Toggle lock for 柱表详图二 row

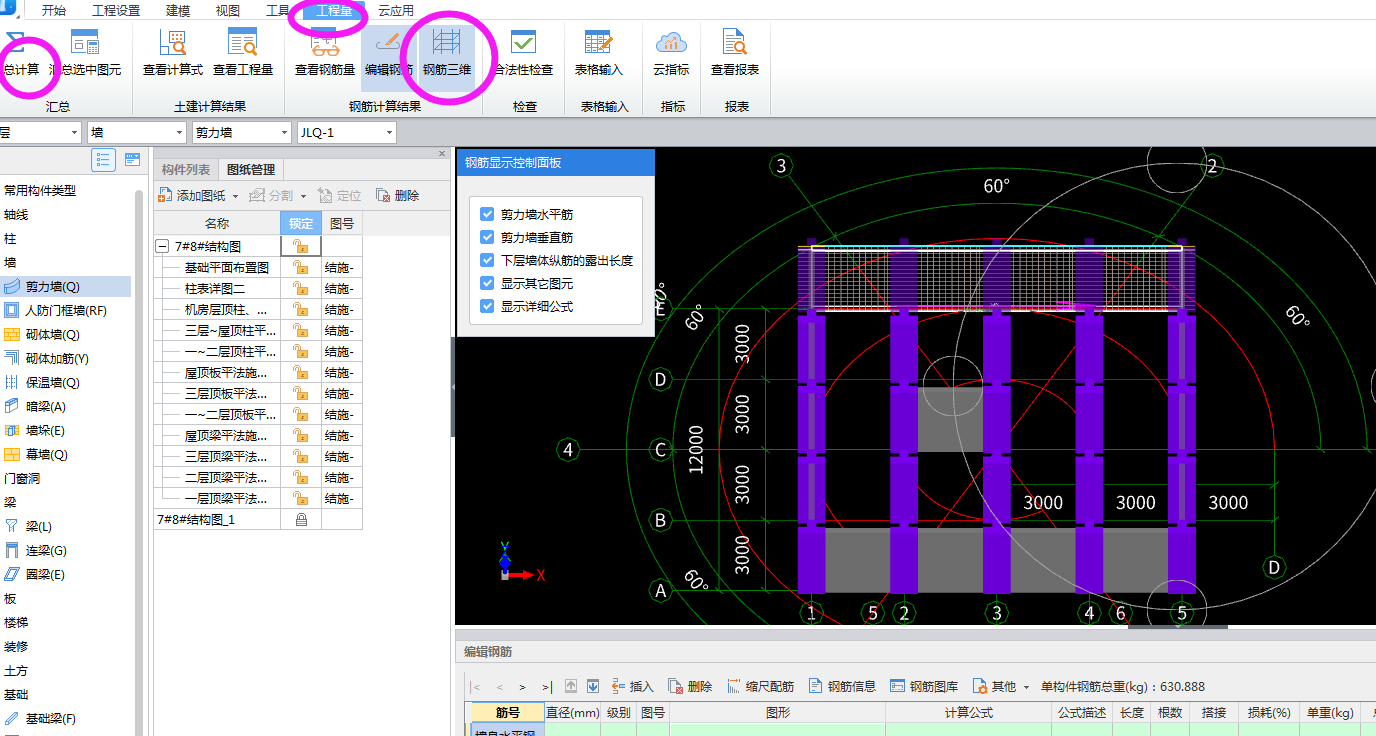(x=300, y=288)
